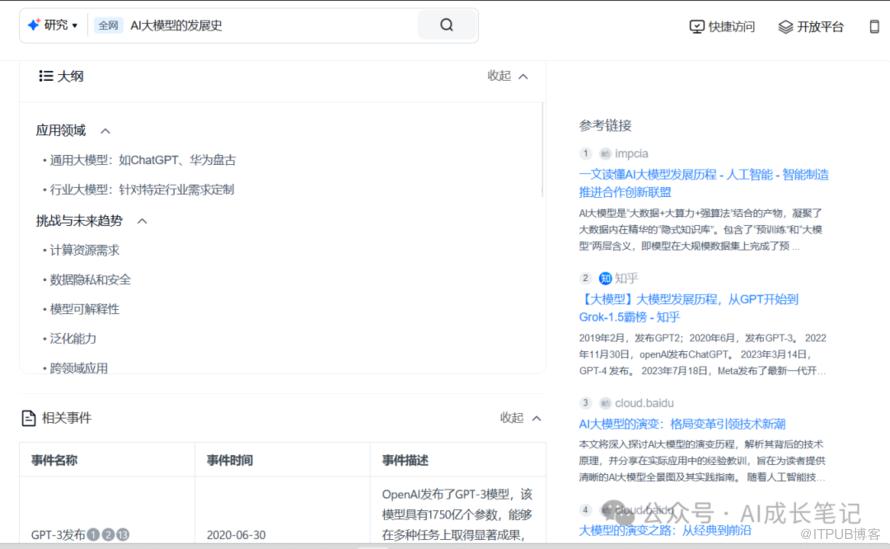This screenshot has height=549, width=890.
Task: Select outline item 跨领域应用
Action: pyautogui.click(x=79, y=368)
